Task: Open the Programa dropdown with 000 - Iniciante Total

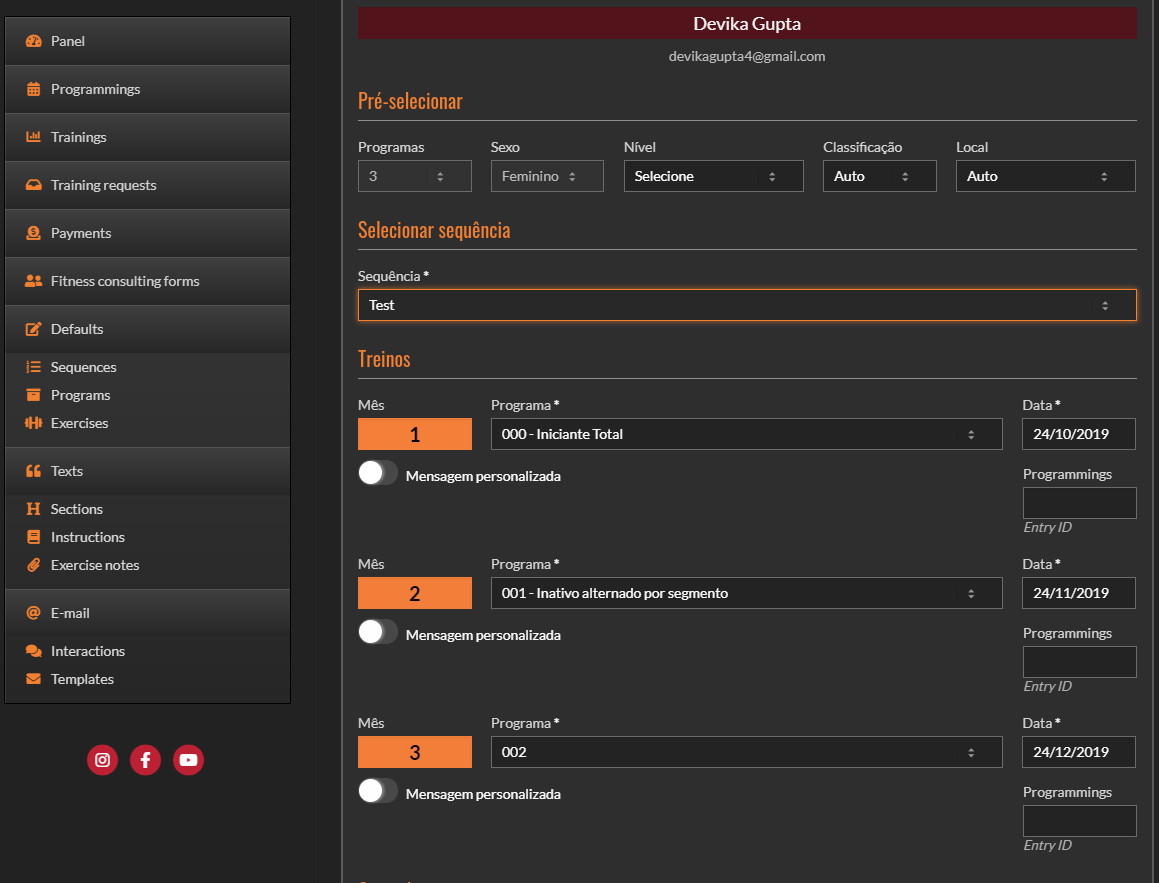Action: click(746, 434)
